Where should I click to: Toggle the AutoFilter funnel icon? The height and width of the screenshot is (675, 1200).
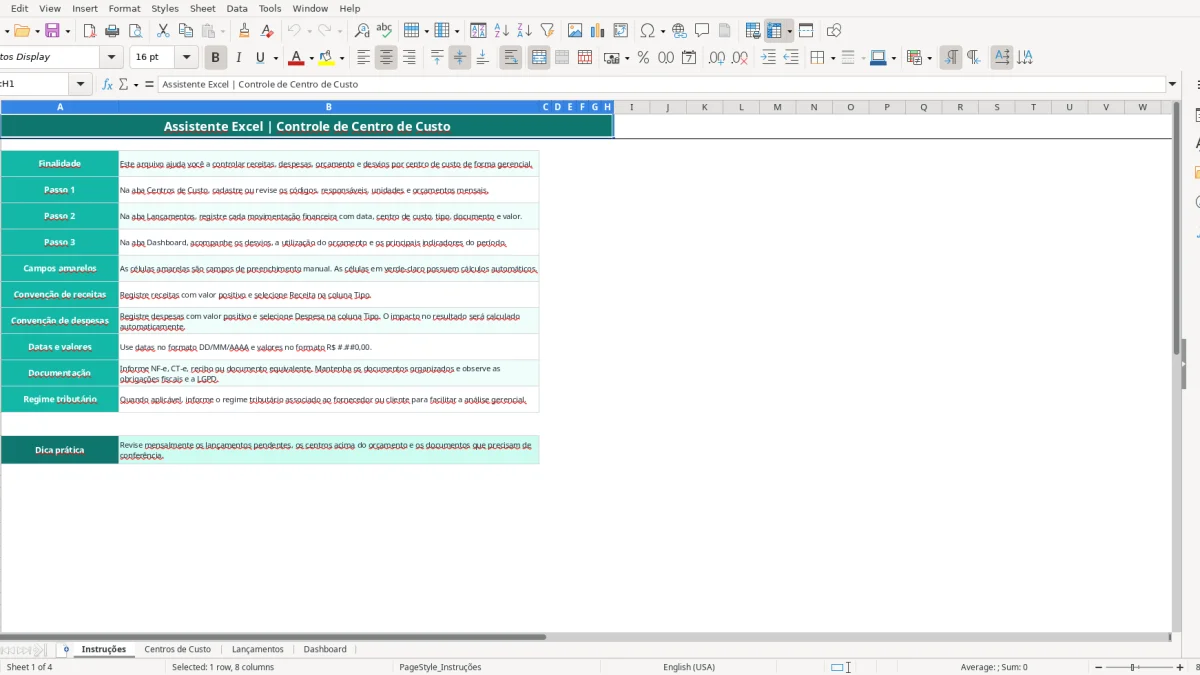tap(547, 31)
